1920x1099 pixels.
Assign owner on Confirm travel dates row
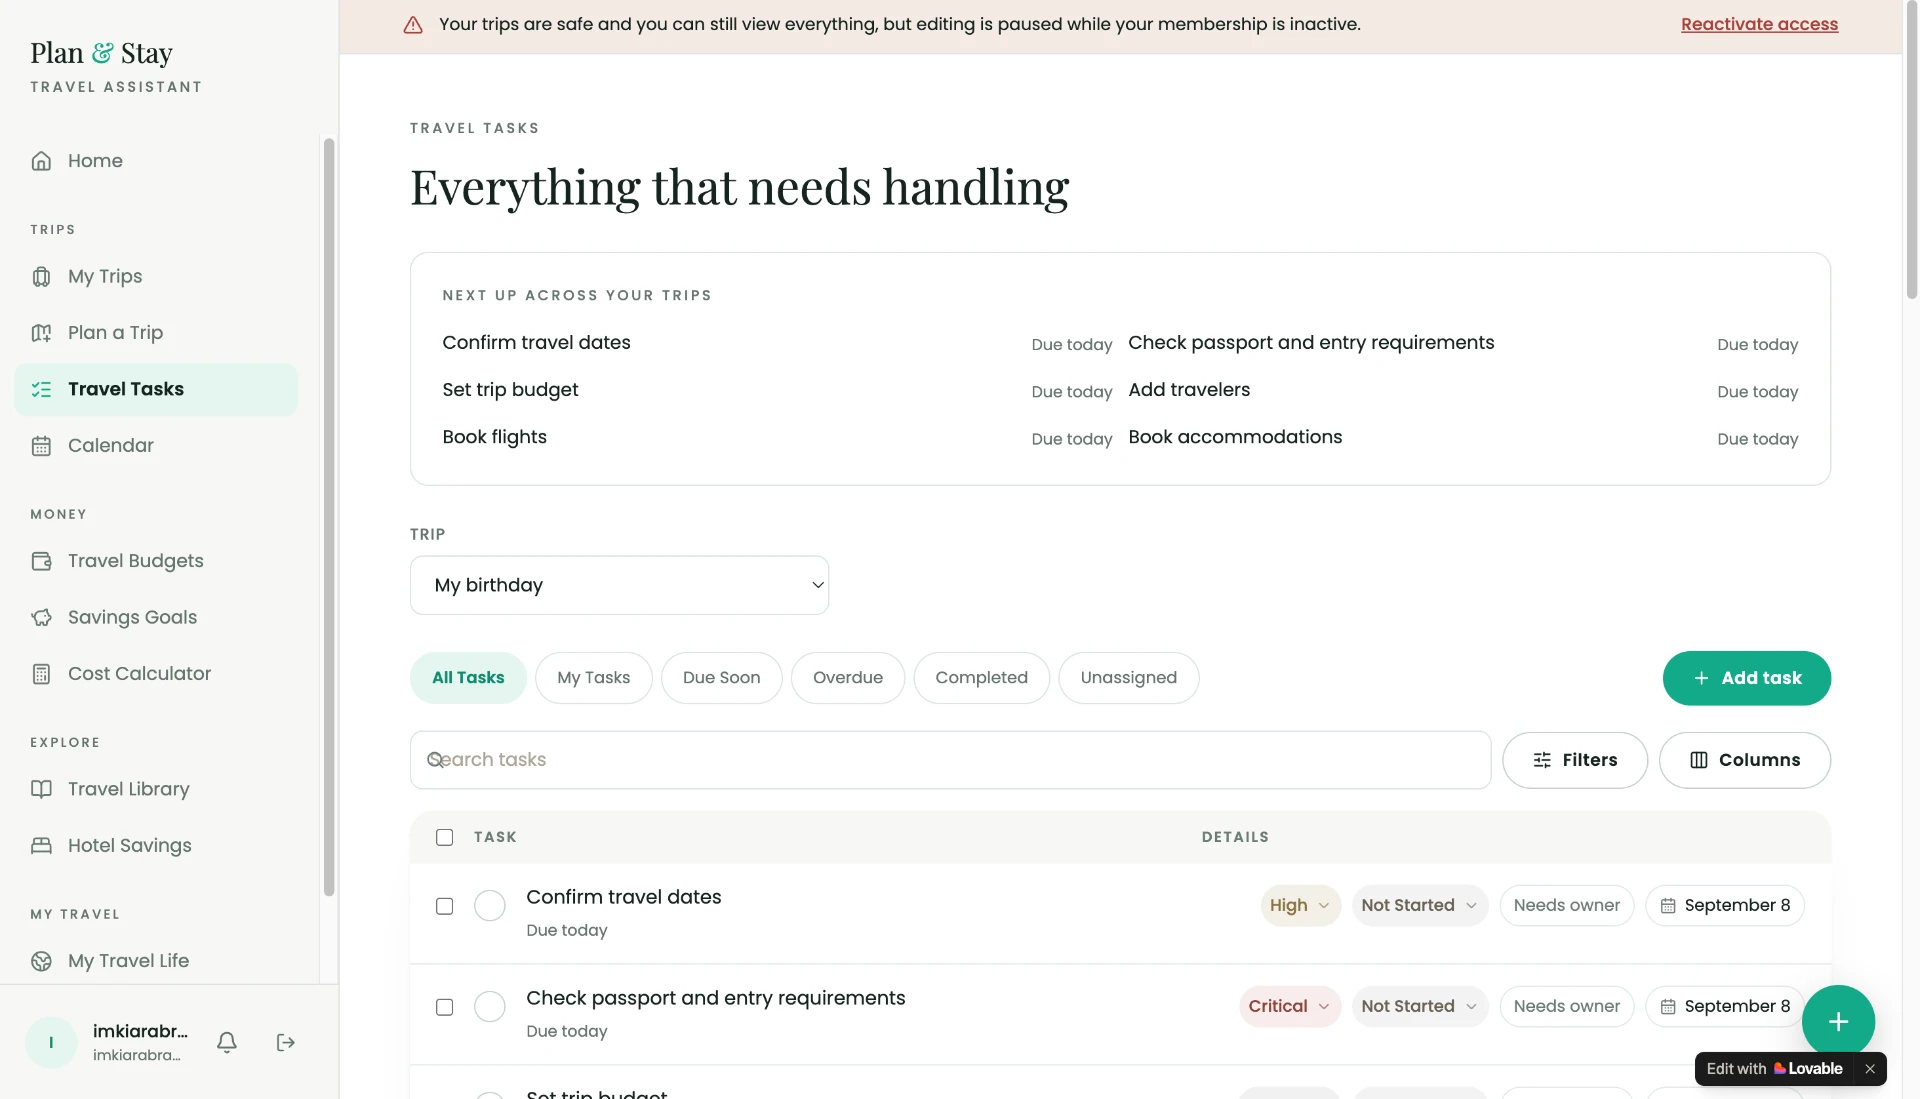[1566, 905]
